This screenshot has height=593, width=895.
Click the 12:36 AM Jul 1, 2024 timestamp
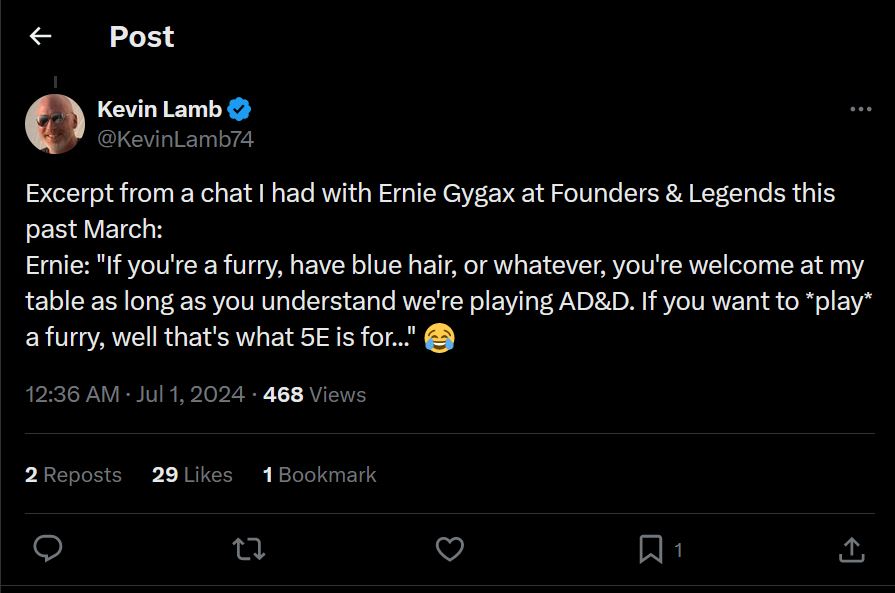pos(135,395)
